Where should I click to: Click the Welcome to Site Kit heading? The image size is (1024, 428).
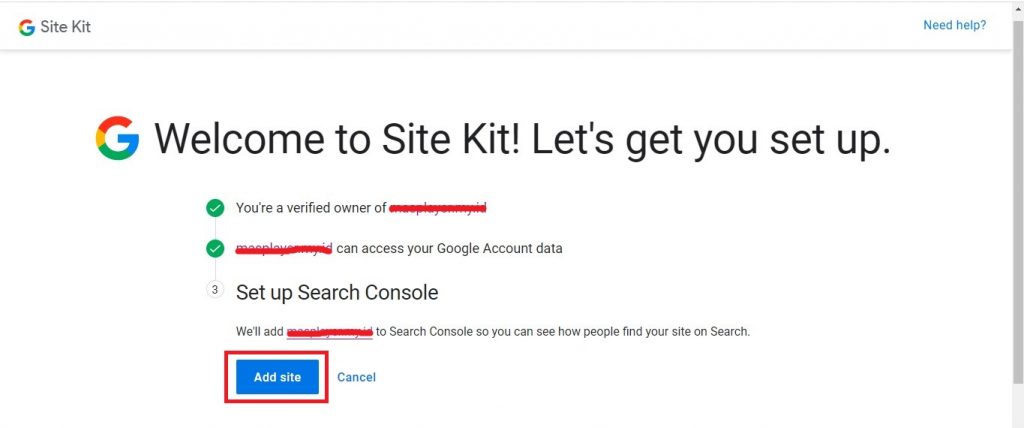522,139
